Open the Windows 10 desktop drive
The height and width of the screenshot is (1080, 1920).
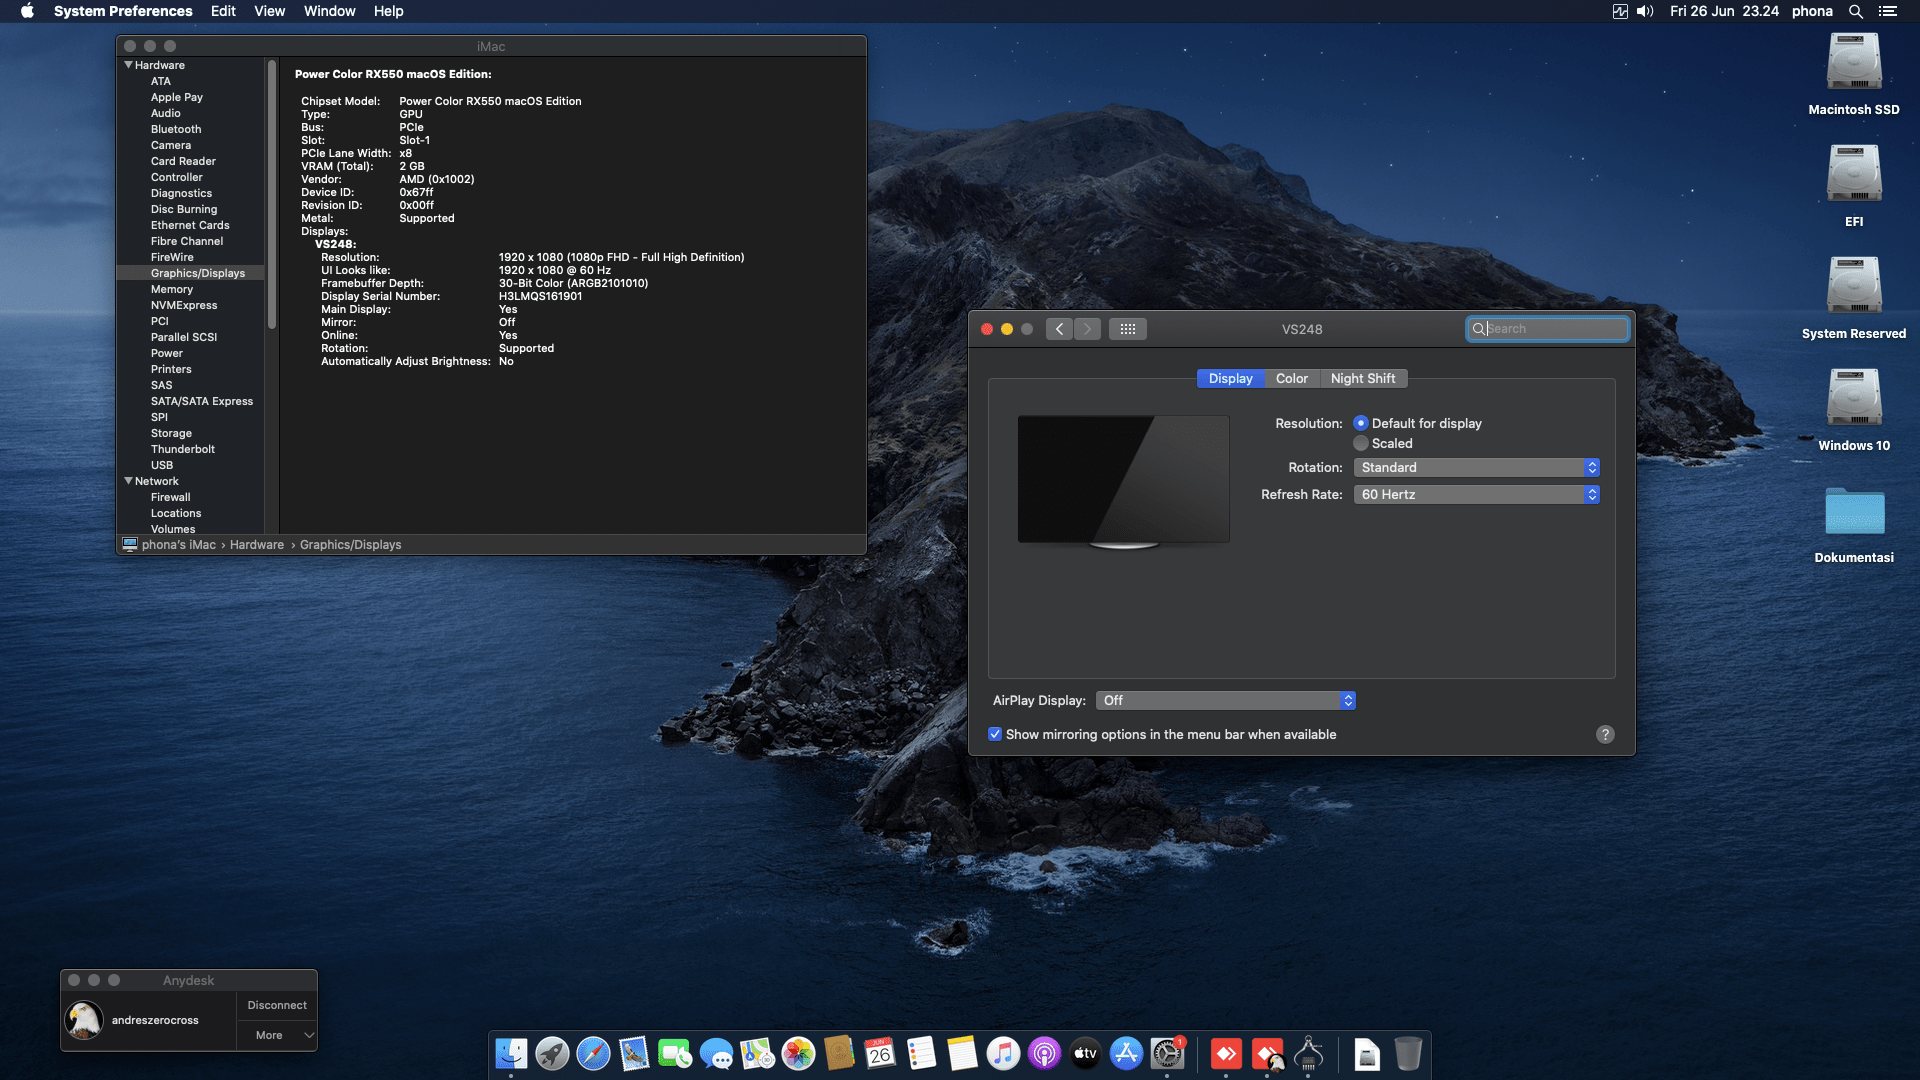point(1854,398)
